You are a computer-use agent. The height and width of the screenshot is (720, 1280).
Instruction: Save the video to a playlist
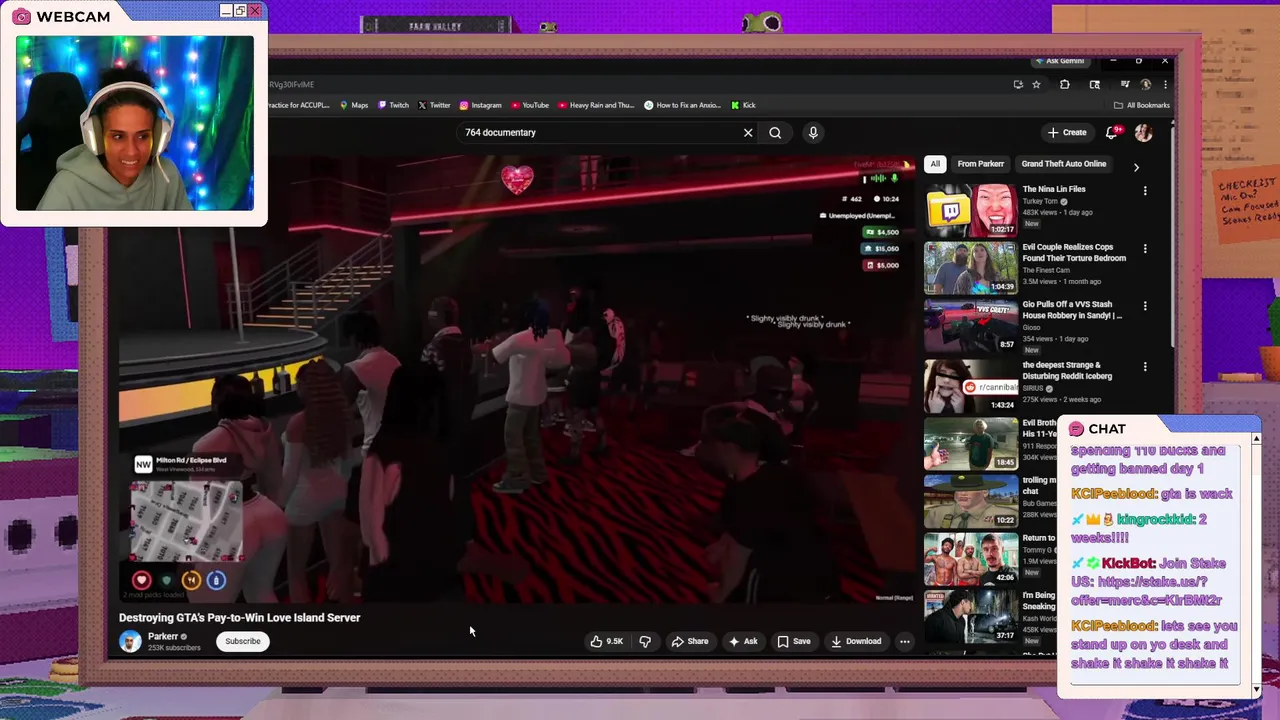click(794, 641)
